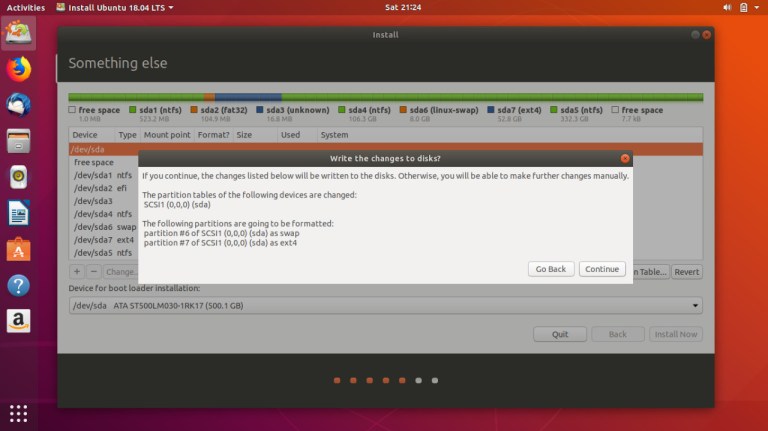Open Install Ubuntu 18.04 LTS app menu
Viewport: 768px width, 431px height.
[115, 7]
